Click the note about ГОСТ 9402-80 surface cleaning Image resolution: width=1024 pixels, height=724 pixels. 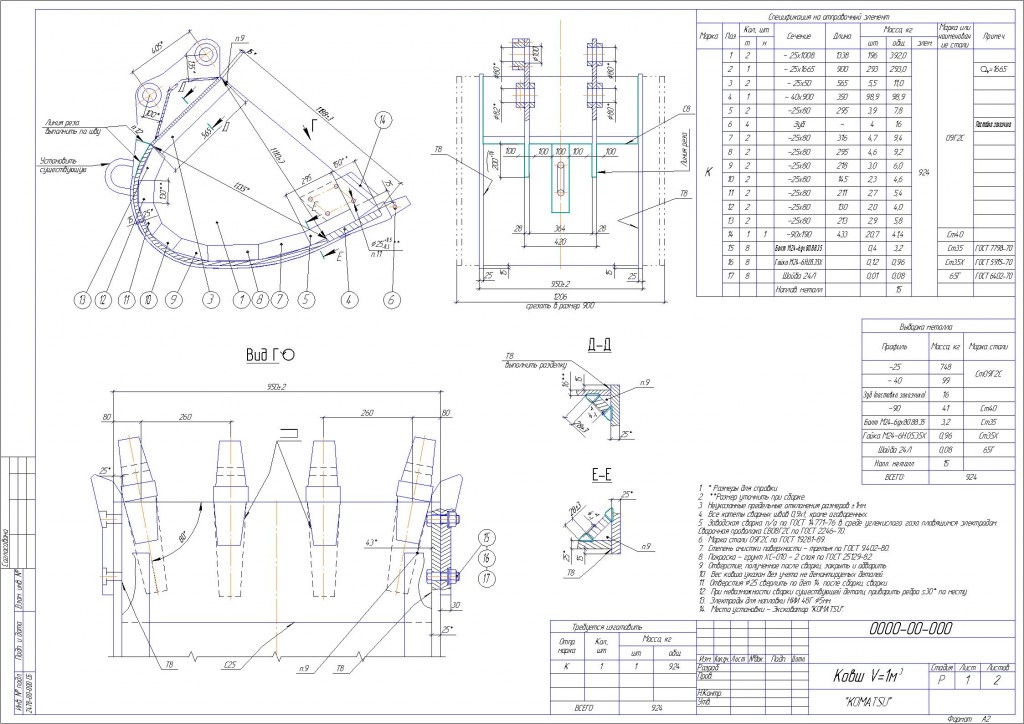pos(793,549)
